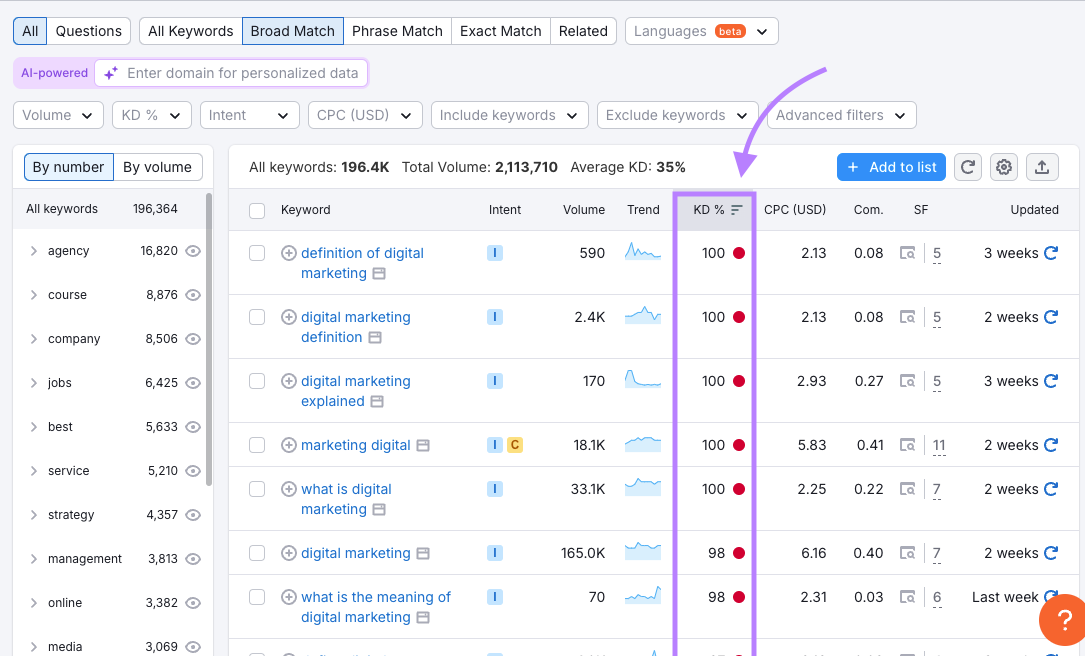Open the Languages dropdown
Viewport: 1085px width, 656px height.
(x=700, y=31)
